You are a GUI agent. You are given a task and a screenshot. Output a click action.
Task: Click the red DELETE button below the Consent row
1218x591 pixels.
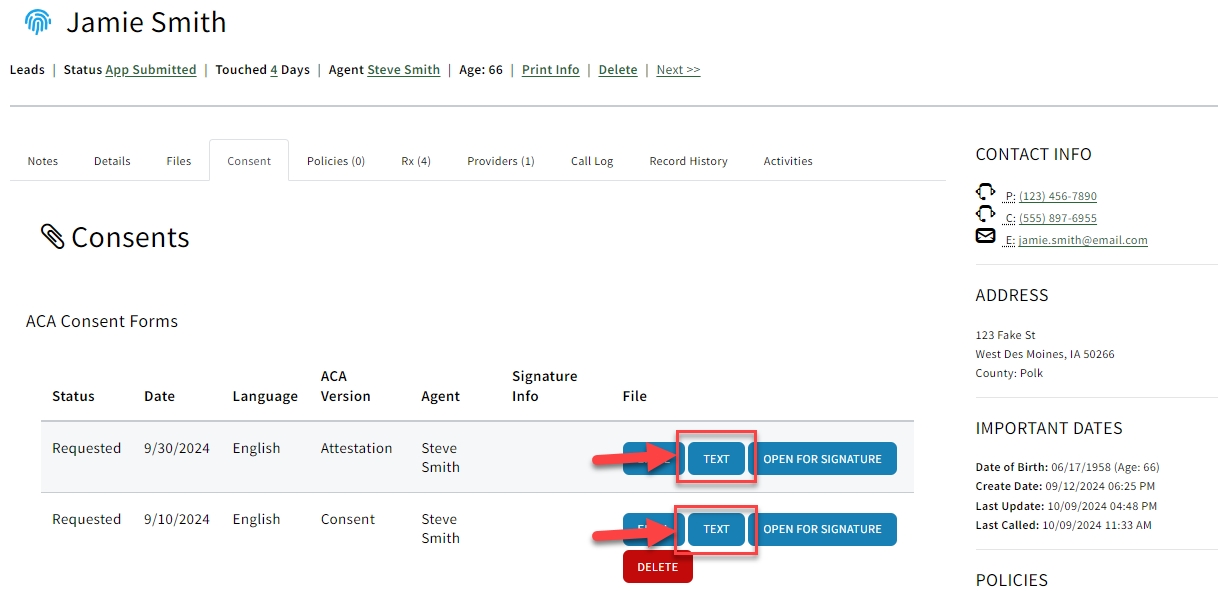point(657,566)
